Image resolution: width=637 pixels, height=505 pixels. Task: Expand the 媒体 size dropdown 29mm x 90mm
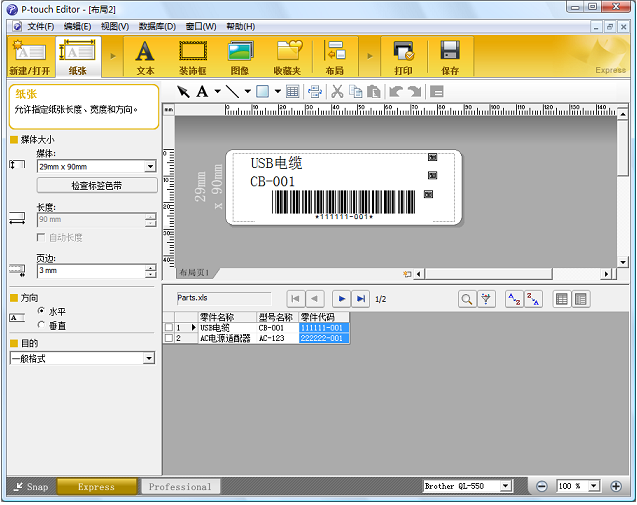click(150, 167)
